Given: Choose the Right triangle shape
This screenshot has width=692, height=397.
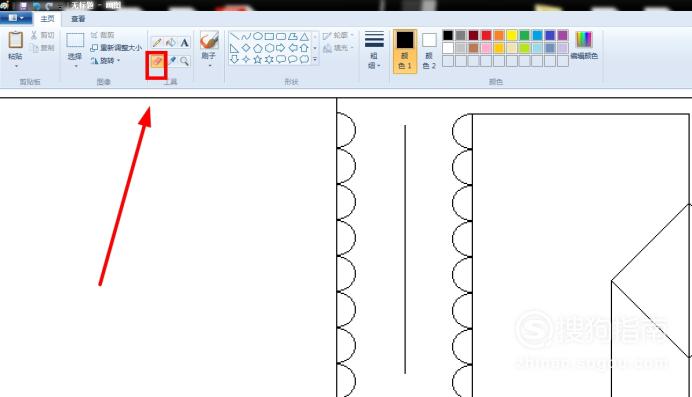Looking at the screenshot, I should click(x=234, y=48).
